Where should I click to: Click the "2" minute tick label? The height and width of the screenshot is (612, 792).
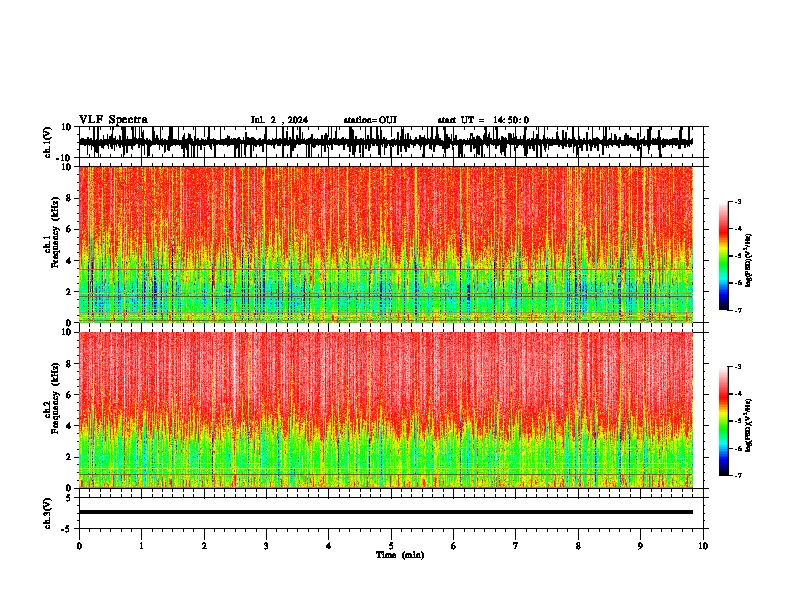point(204,546)
